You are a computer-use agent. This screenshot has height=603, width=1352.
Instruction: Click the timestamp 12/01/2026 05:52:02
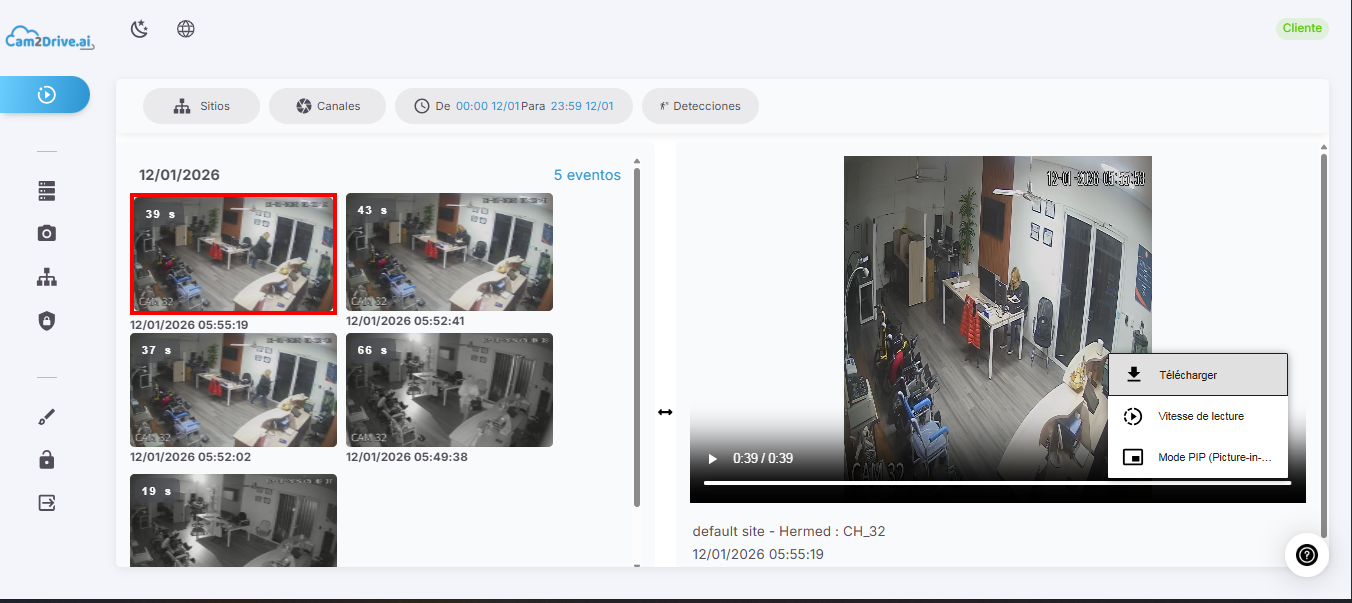click(x=190, y=457)
